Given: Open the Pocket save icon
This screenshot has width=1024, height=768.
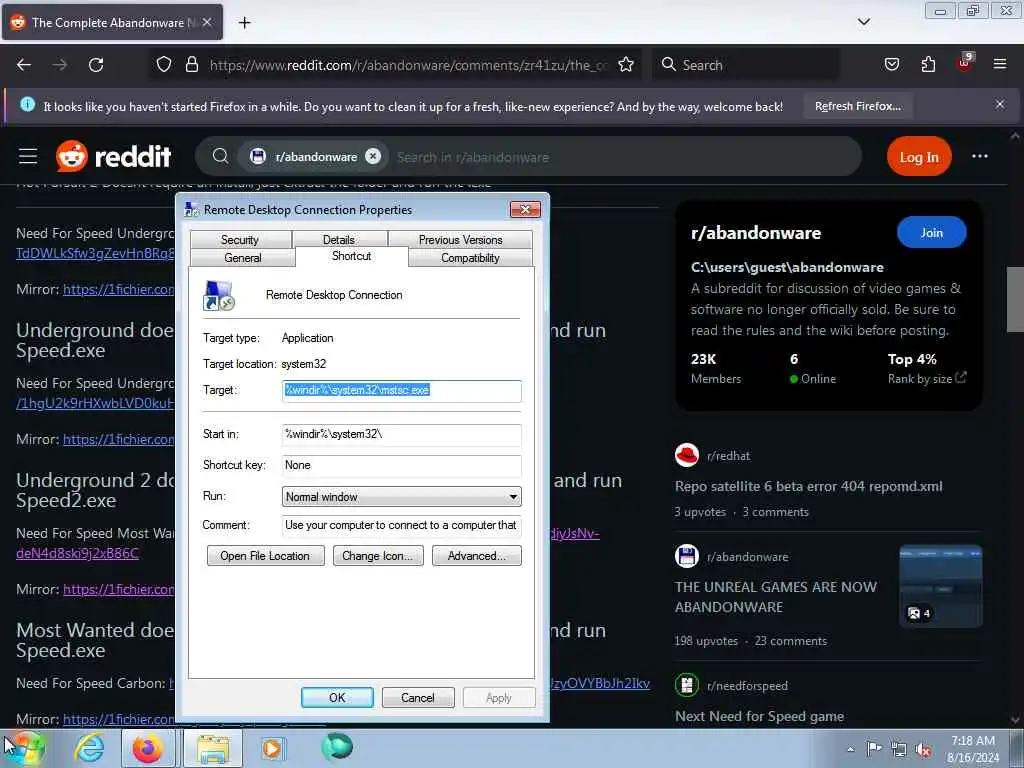Looking at the screenshot, I should coord(891,65).
